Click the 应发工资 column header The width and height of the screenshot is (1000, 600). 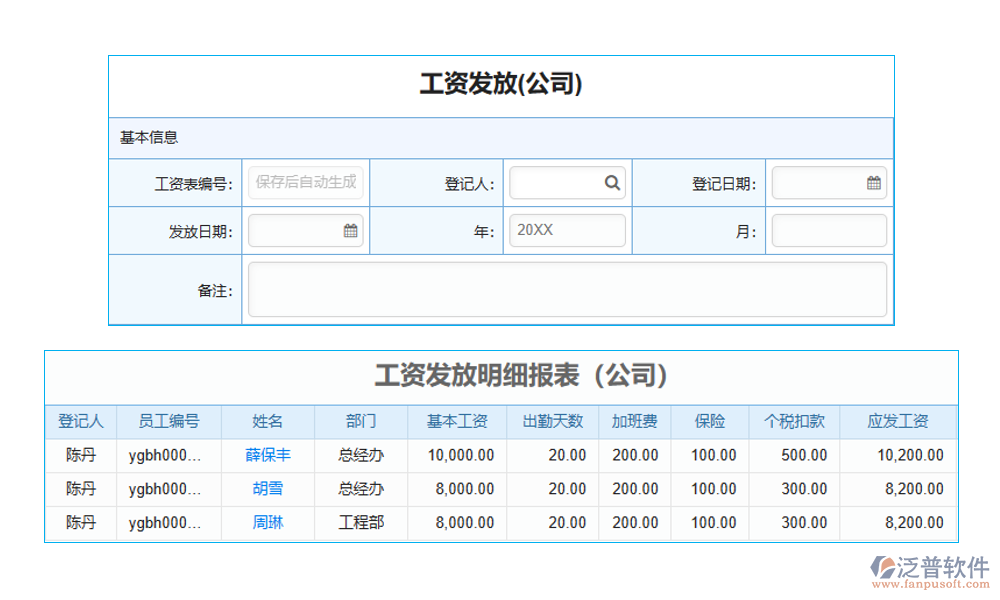898,421
